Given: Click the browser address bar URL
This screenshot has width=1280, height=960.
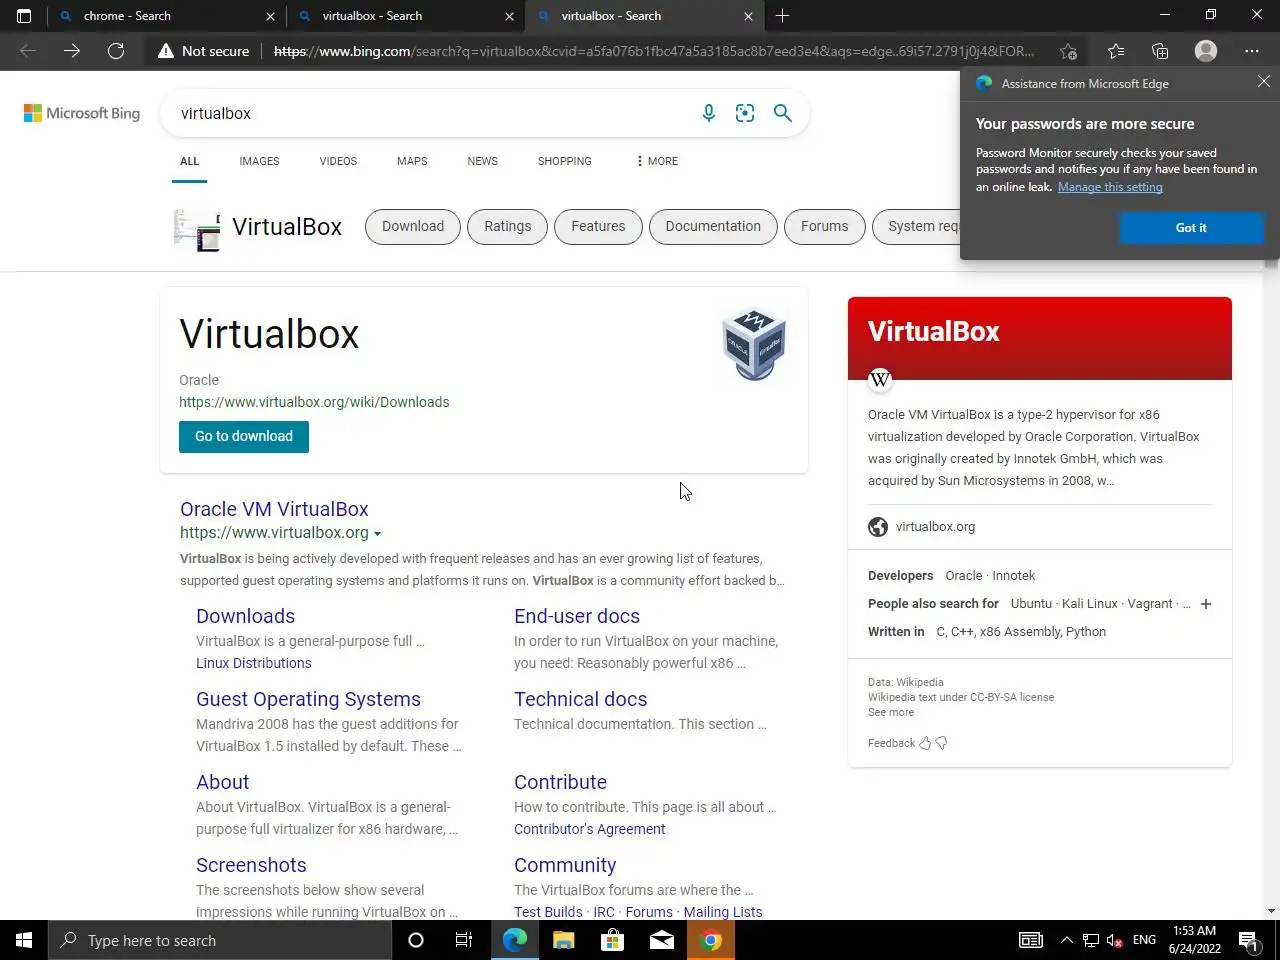Looking at the screenshot, I should point(654,51).
